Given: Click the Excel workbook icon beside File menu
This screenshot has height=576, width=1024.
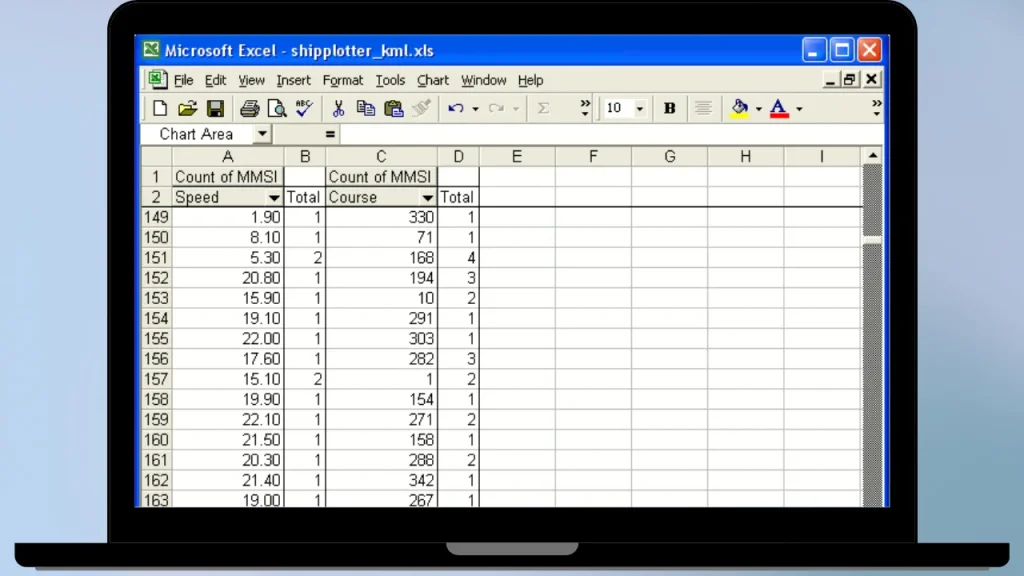Looking at the screenshot, I should click(157, 80).
